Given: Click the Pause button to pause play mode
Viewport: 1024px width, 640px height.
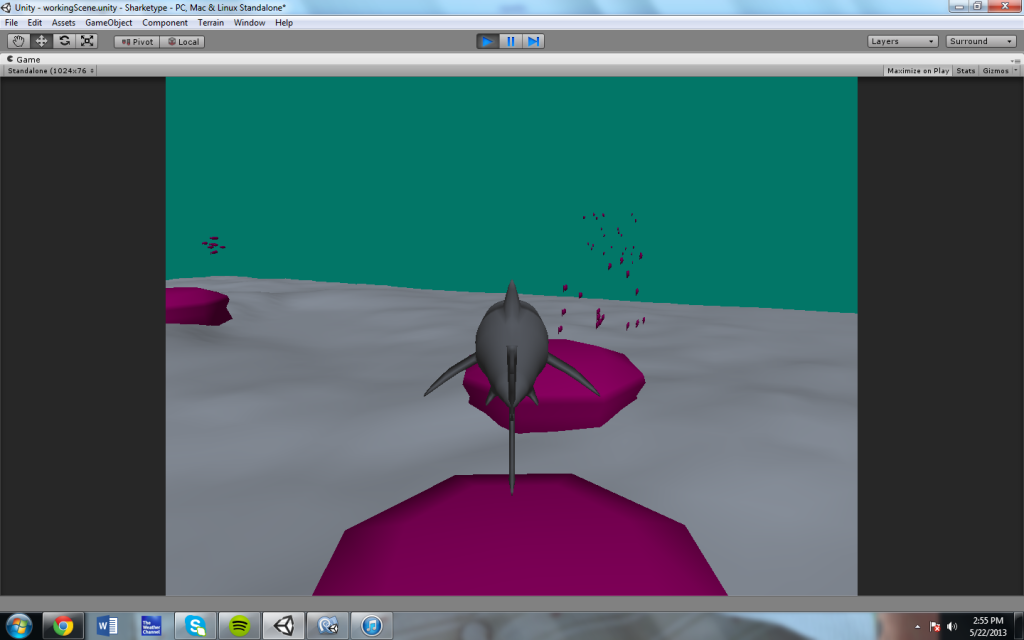Looking at the screenshot, I should tap(511, 41).
